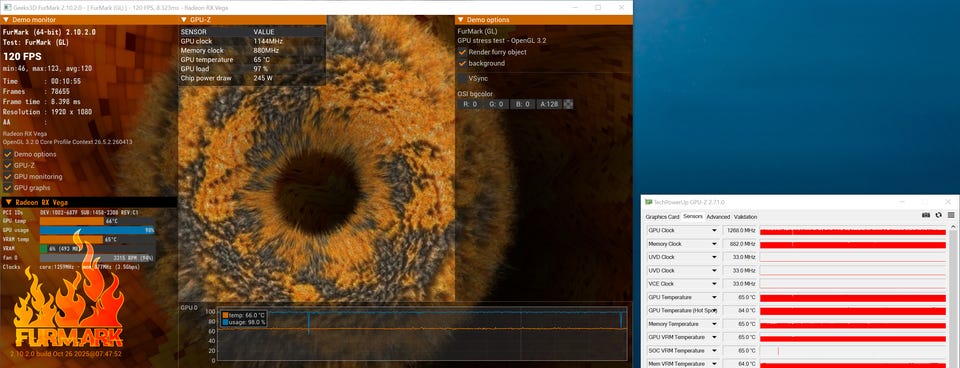Collapse the GPU-Z overlay panel header
Viewport: 960px width, 368px height.
coord(184,20)
